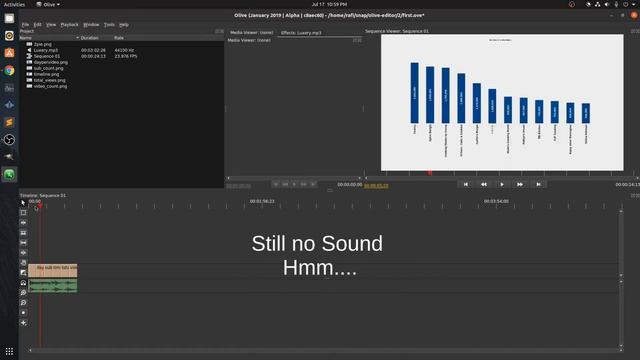Click the Record audio tool
640x360 pixels.
23,313
